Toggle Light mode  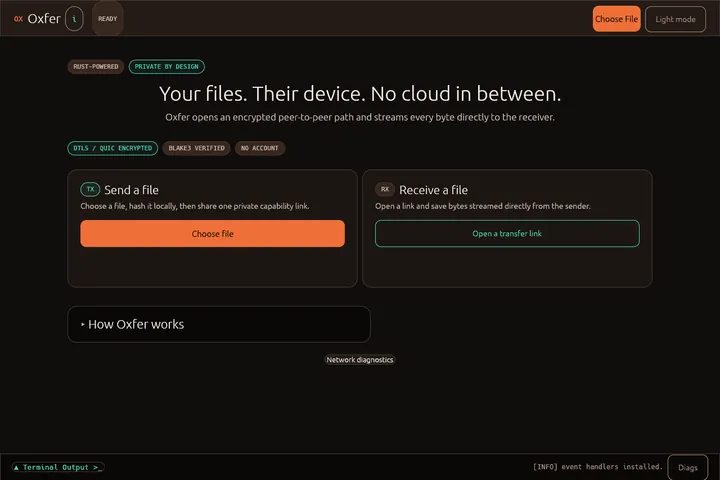(x=675, y=19)
